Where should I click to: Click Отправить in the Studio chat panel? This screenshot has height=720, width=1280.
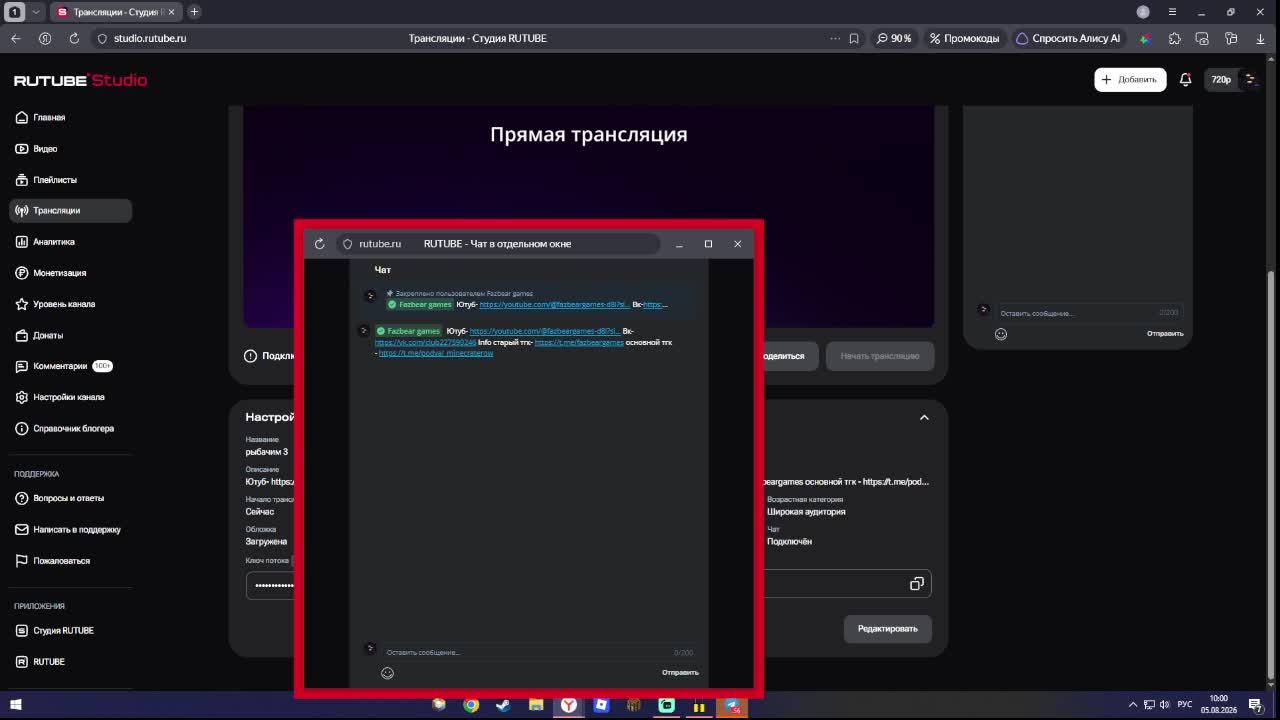(x=1165, y=333)
